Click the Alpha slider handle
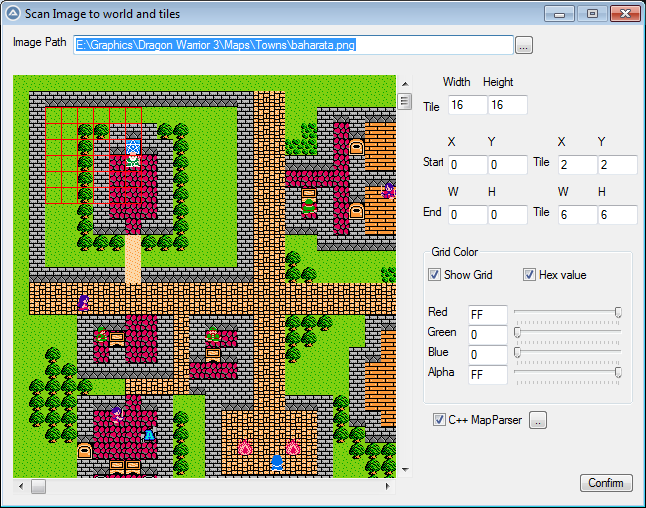646x508 pixels. [618, 372]
